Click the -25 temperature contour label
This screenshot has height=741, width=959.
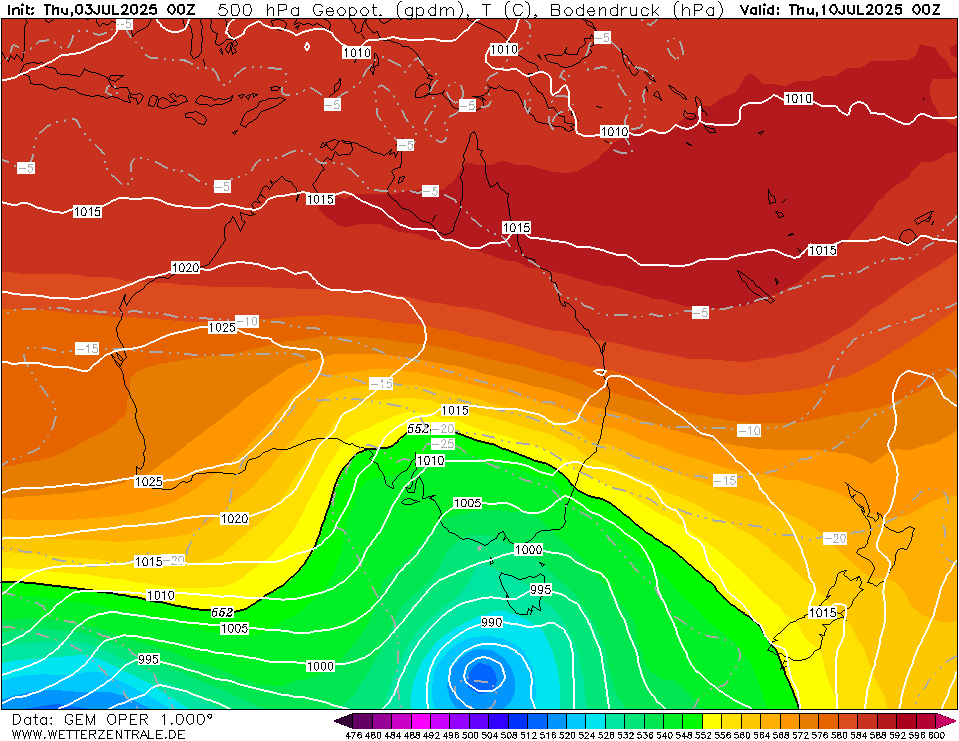coord(443,443)
